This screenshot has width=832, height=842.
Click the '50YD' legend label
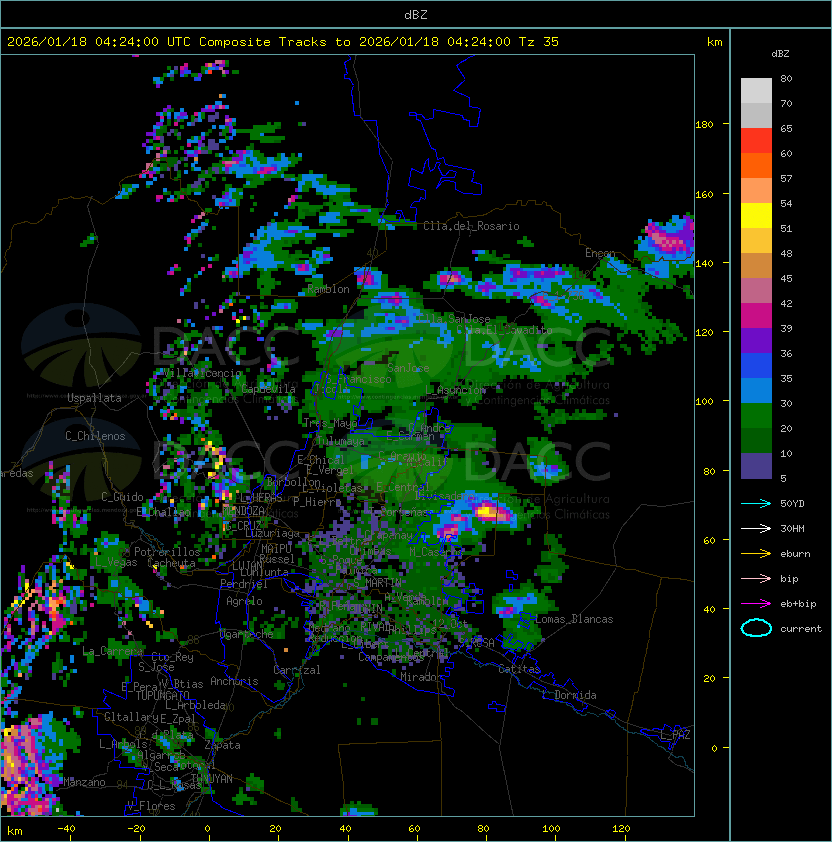(792, 504)
